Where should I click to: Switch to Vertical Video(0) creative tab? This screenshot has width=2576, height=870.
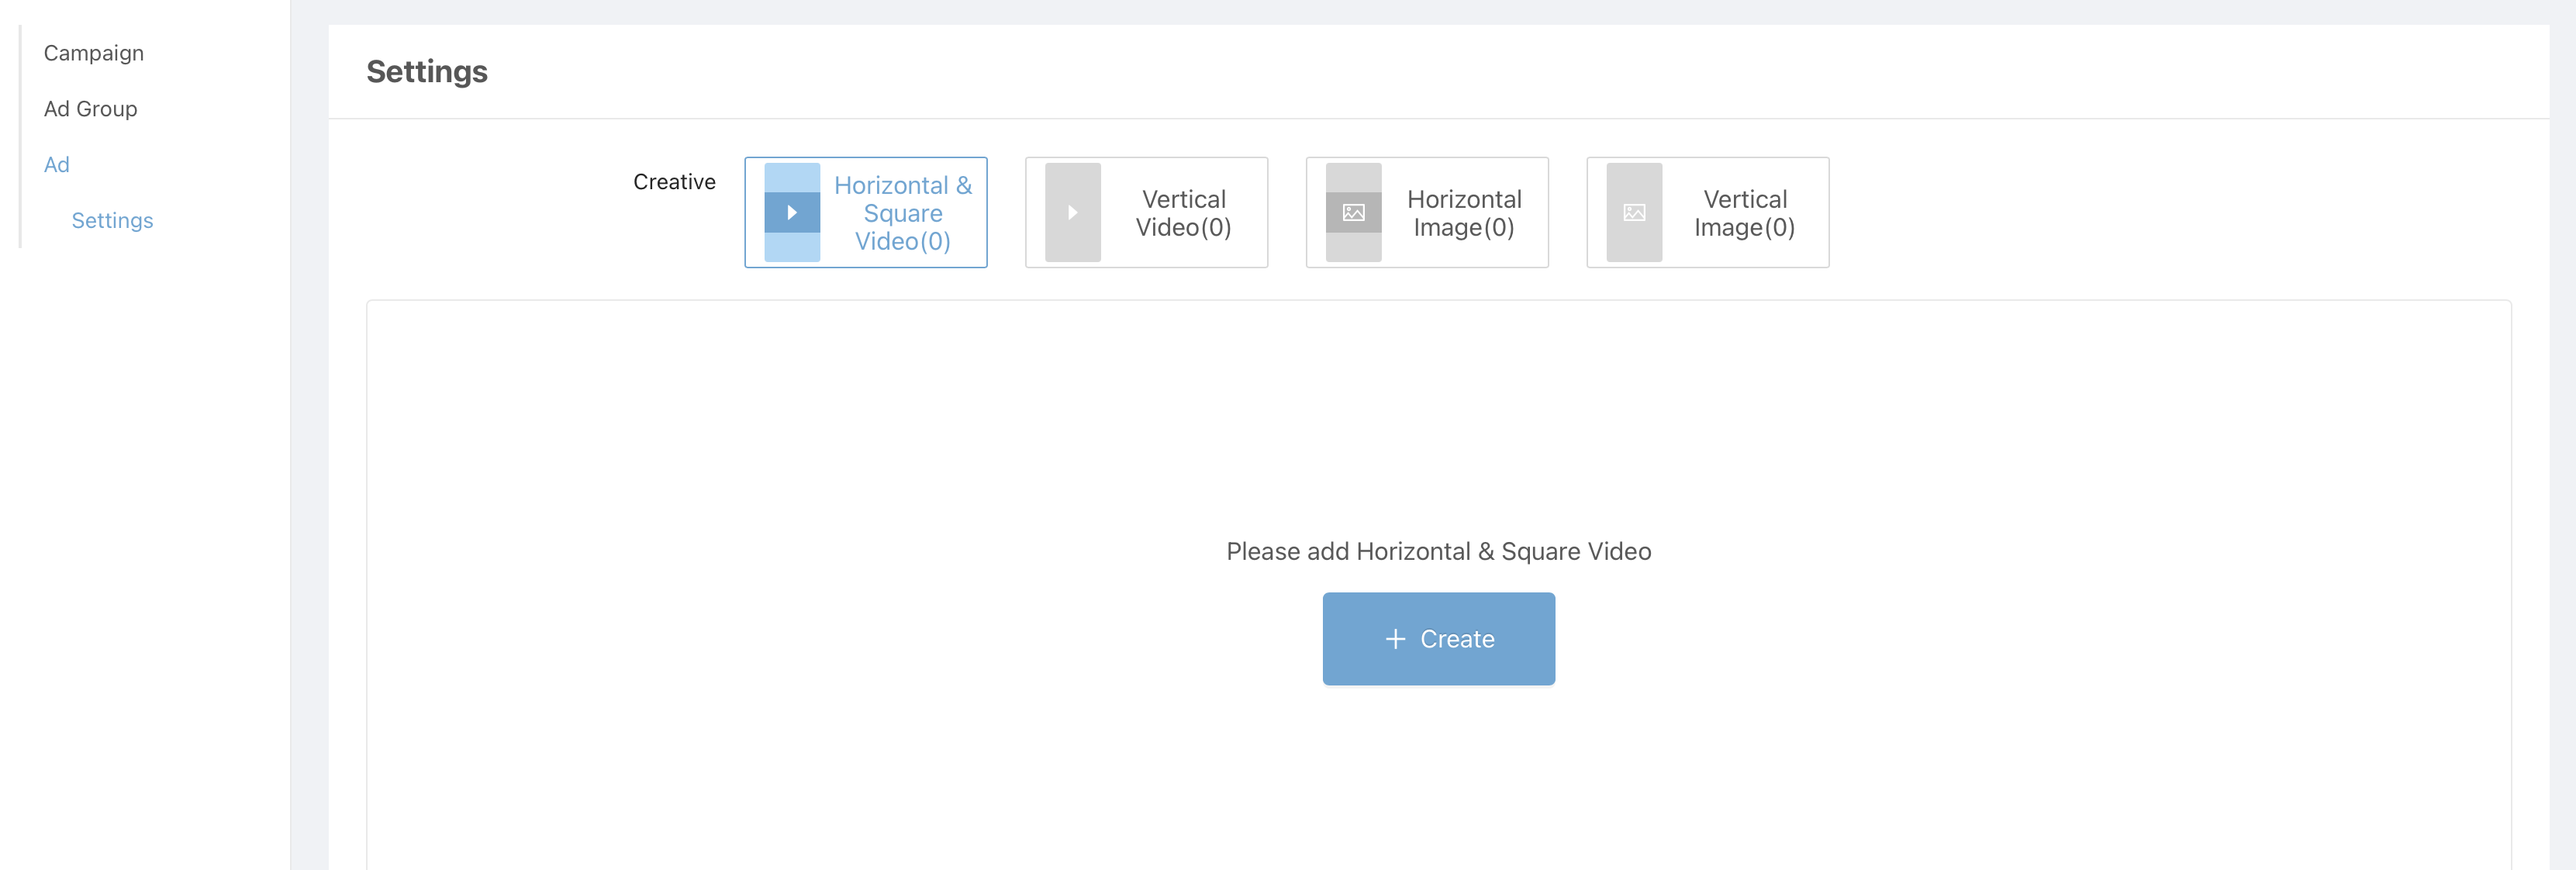pyautogui.click(x=1146, y=212)
